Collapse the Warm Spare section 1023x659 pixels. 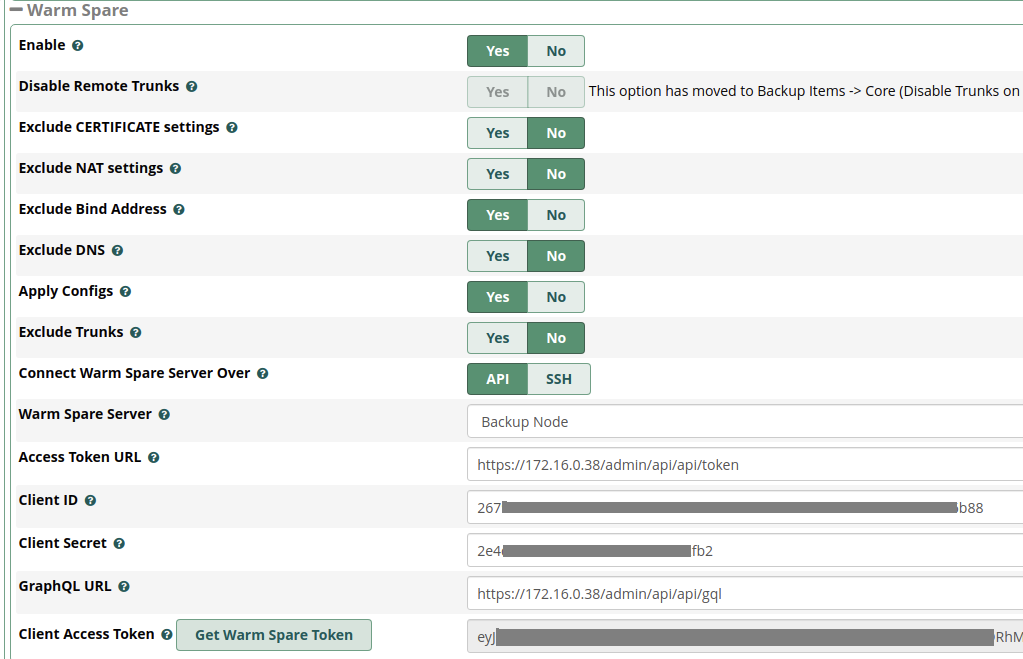[17, 10]
